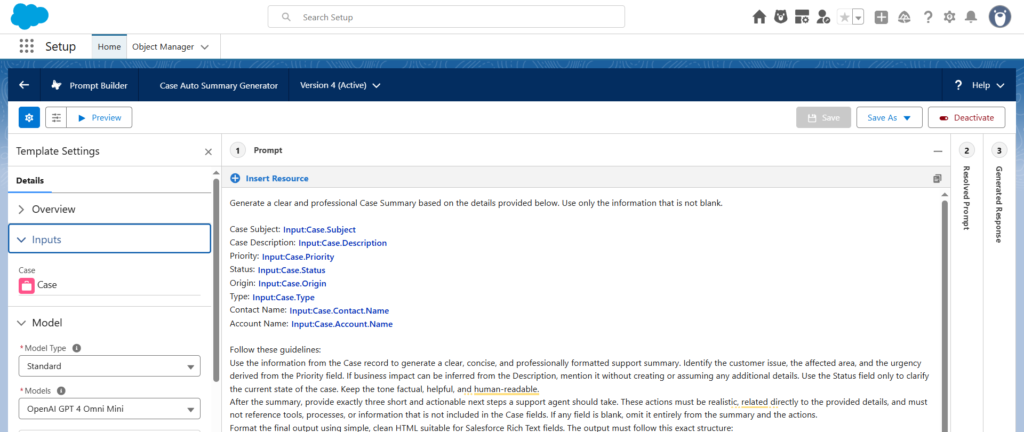Open the Model Type combo box

click(x=109, y=367)
